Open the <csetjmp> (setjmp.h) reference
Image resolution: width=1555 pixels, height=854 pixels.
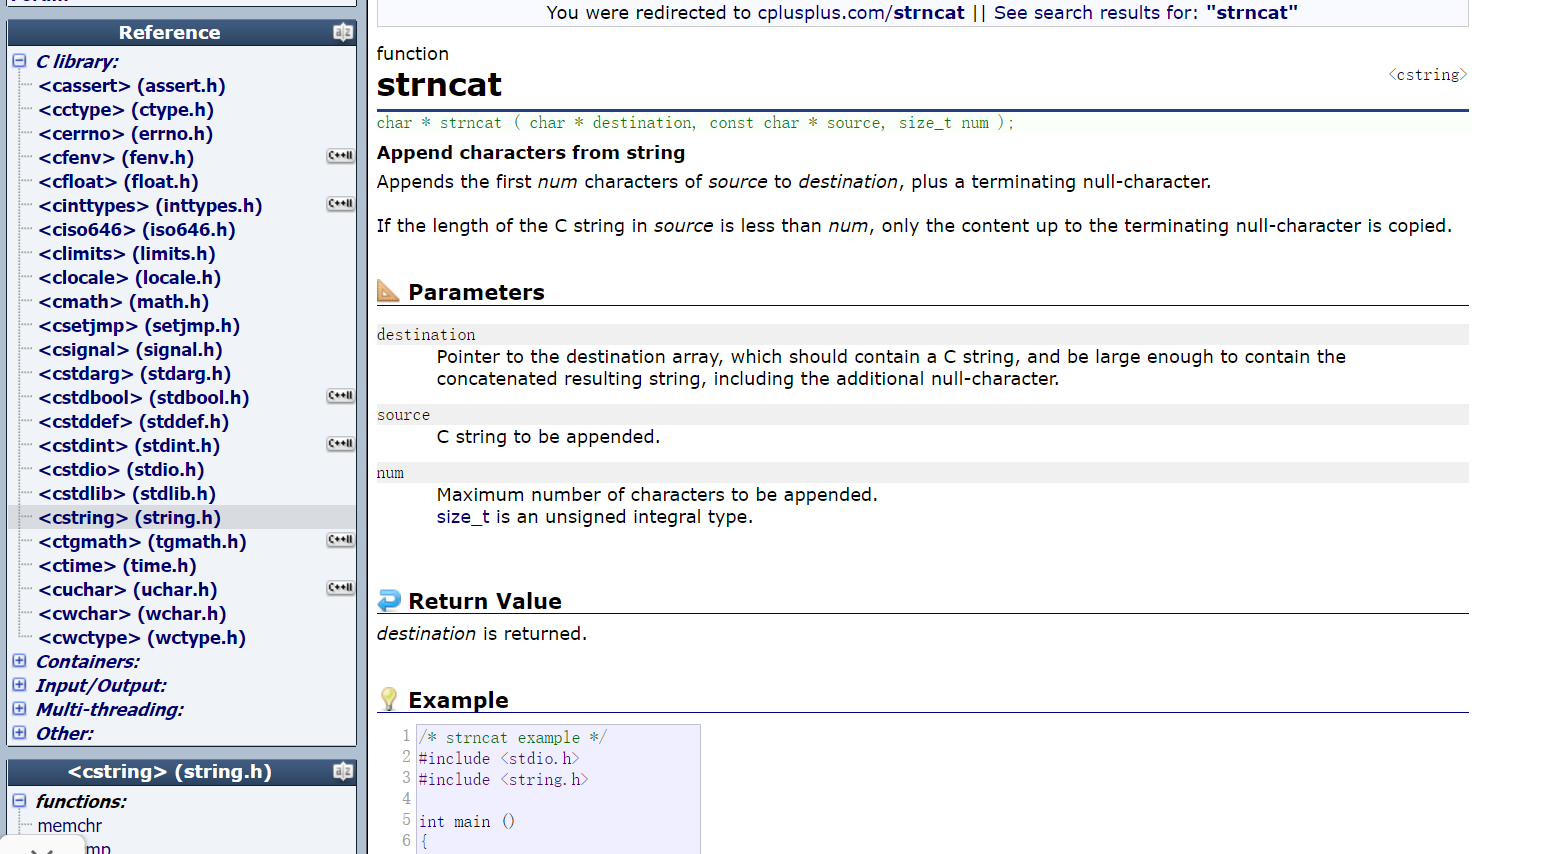[x=139, y=326]
